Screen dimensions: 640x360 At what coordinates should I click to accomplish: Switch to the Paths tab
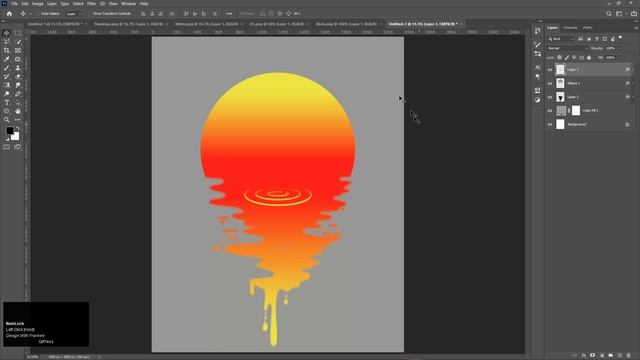coord(587,28)
